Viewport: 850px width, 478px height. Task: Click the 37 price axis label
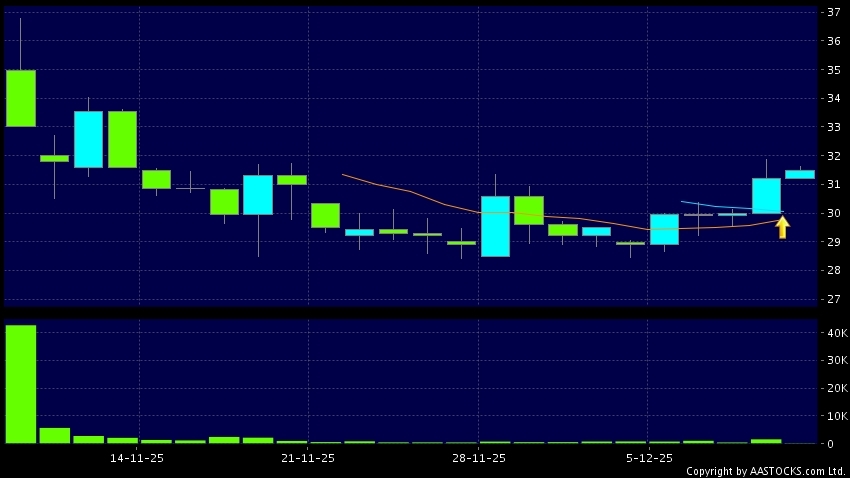click(832, 13)
